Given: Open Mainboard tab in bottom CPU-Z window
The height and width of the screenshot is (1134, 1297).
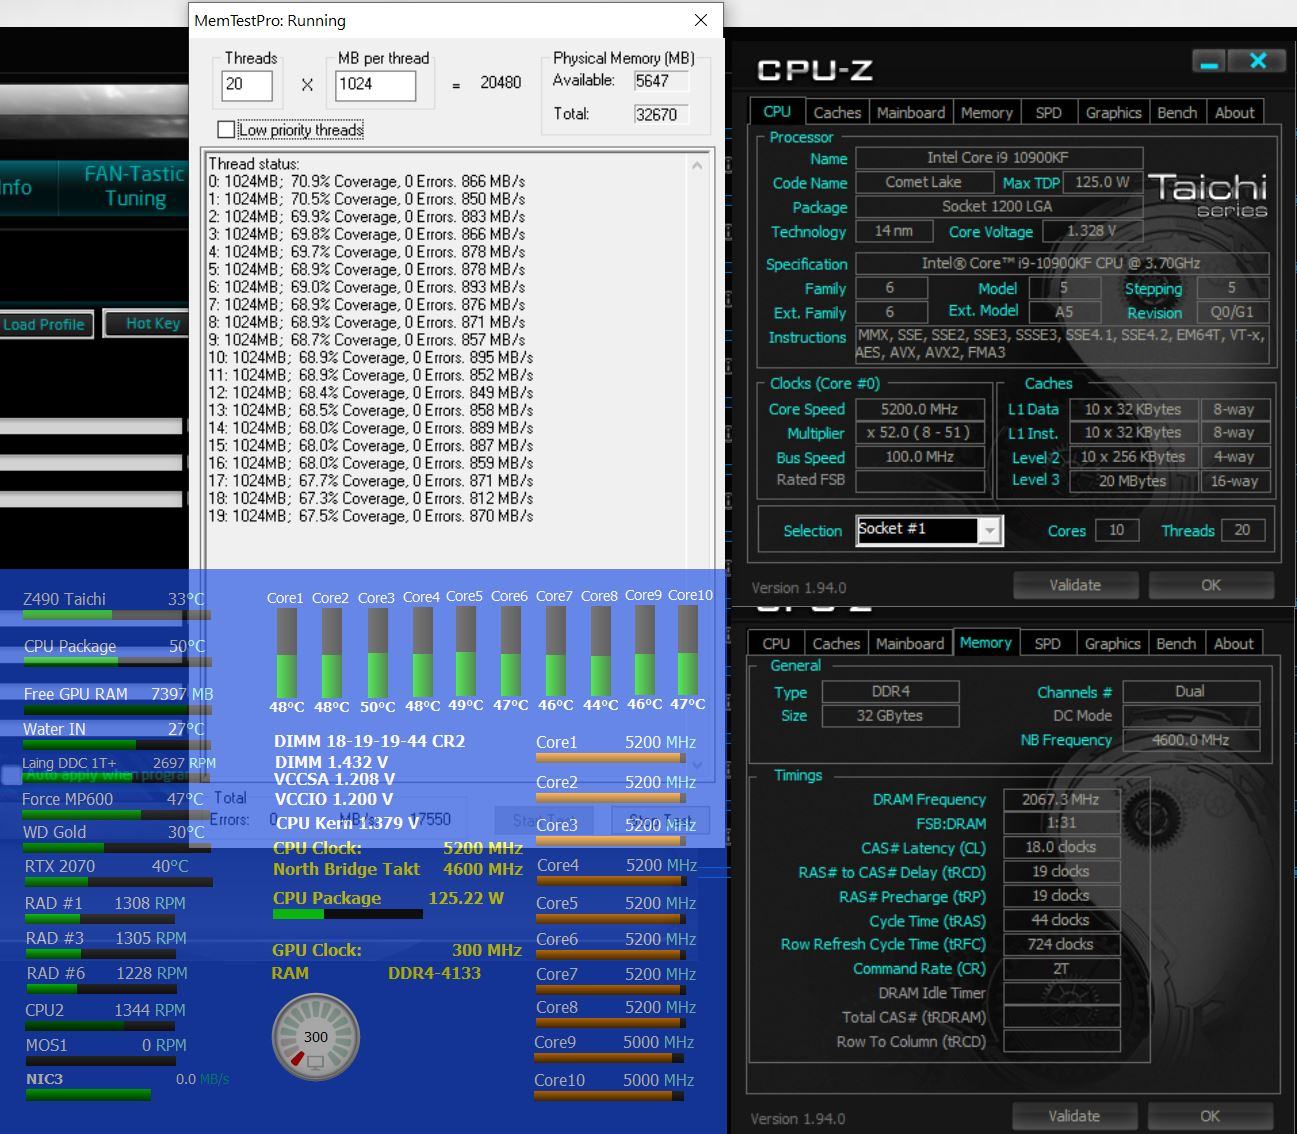Looking at the screenshot, I should click(909, 644).
